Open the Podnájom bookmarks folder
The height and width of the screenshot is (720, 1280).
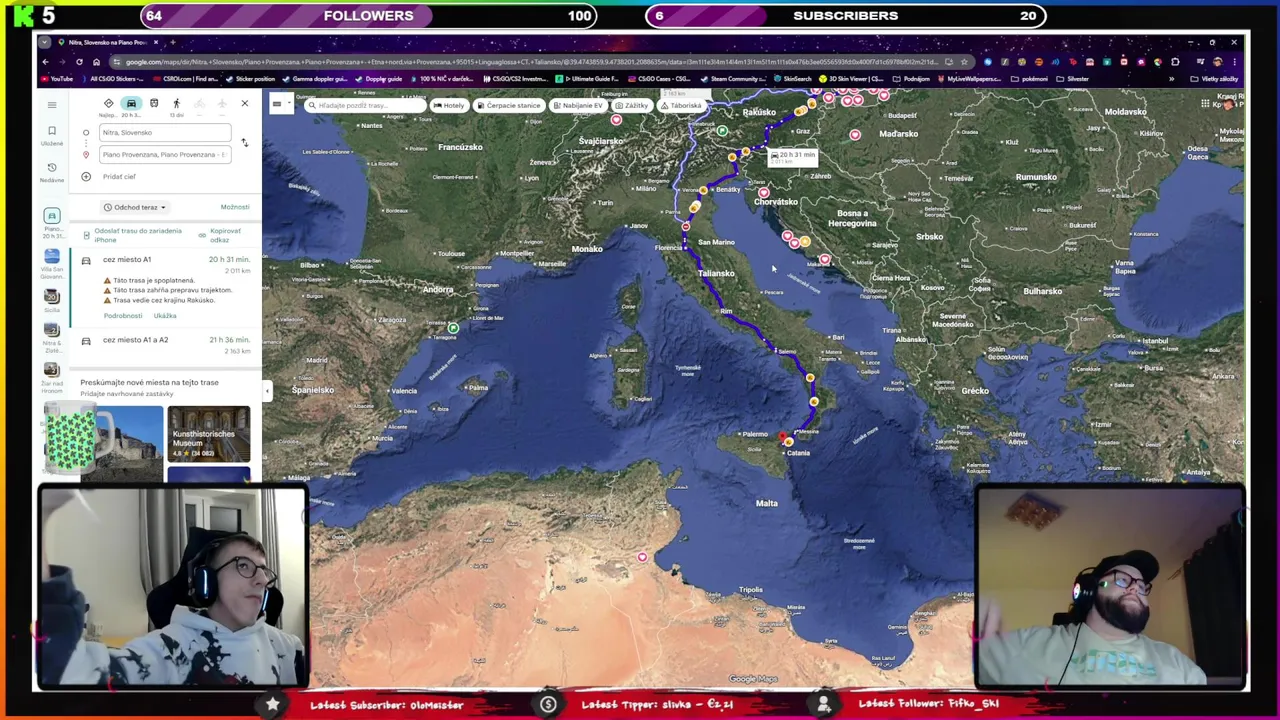point(912,79)
